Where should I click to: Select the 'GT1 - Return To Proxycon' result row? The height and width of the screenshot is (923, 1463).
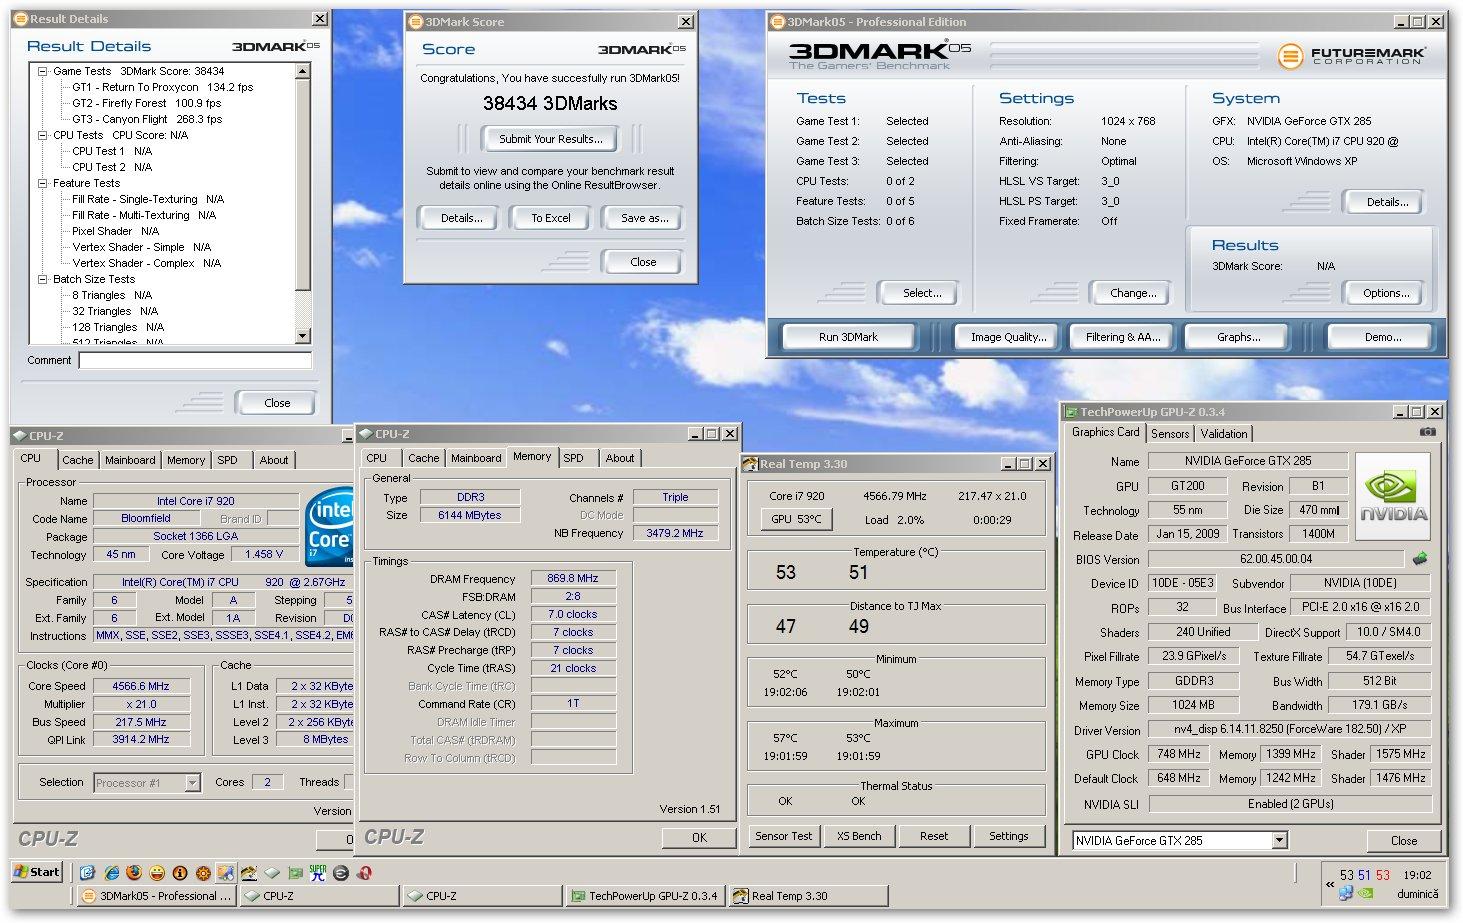coord(163,87)
